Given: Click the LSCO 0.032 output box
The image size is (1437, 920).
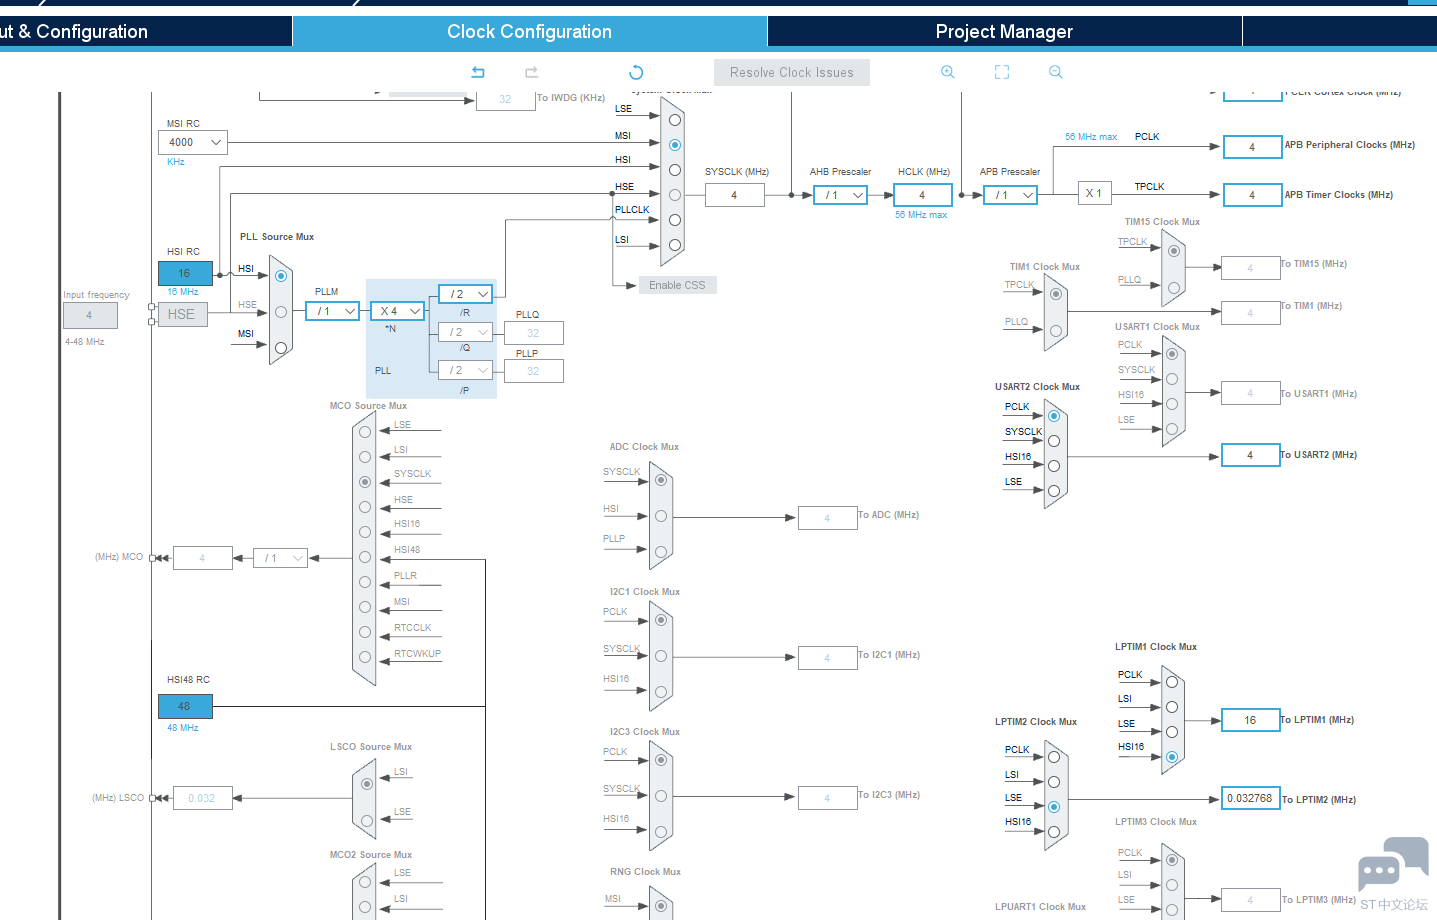Looking at the screenshot, I should [x=203, y=798].
